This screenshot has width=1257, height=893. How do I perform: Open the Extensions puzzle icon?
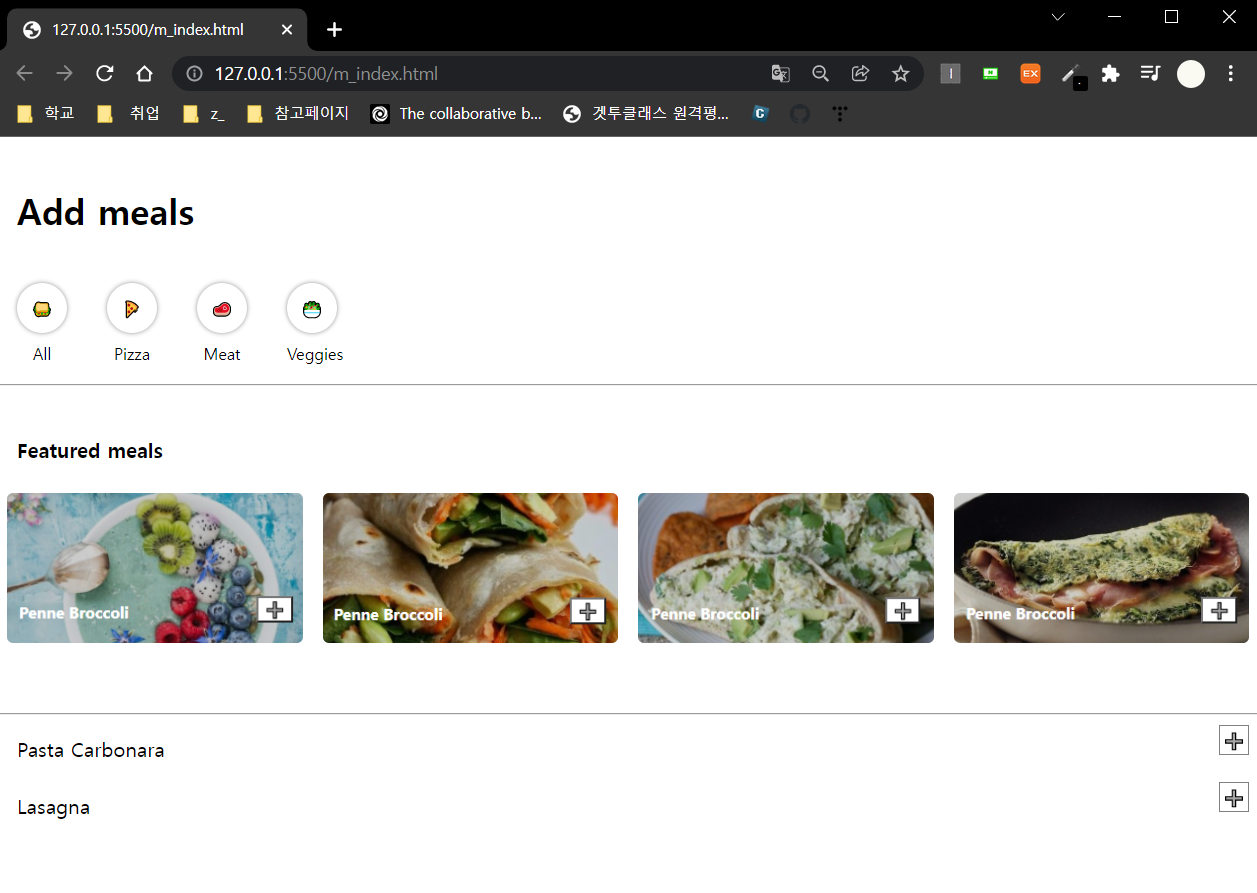[1110, 73]
